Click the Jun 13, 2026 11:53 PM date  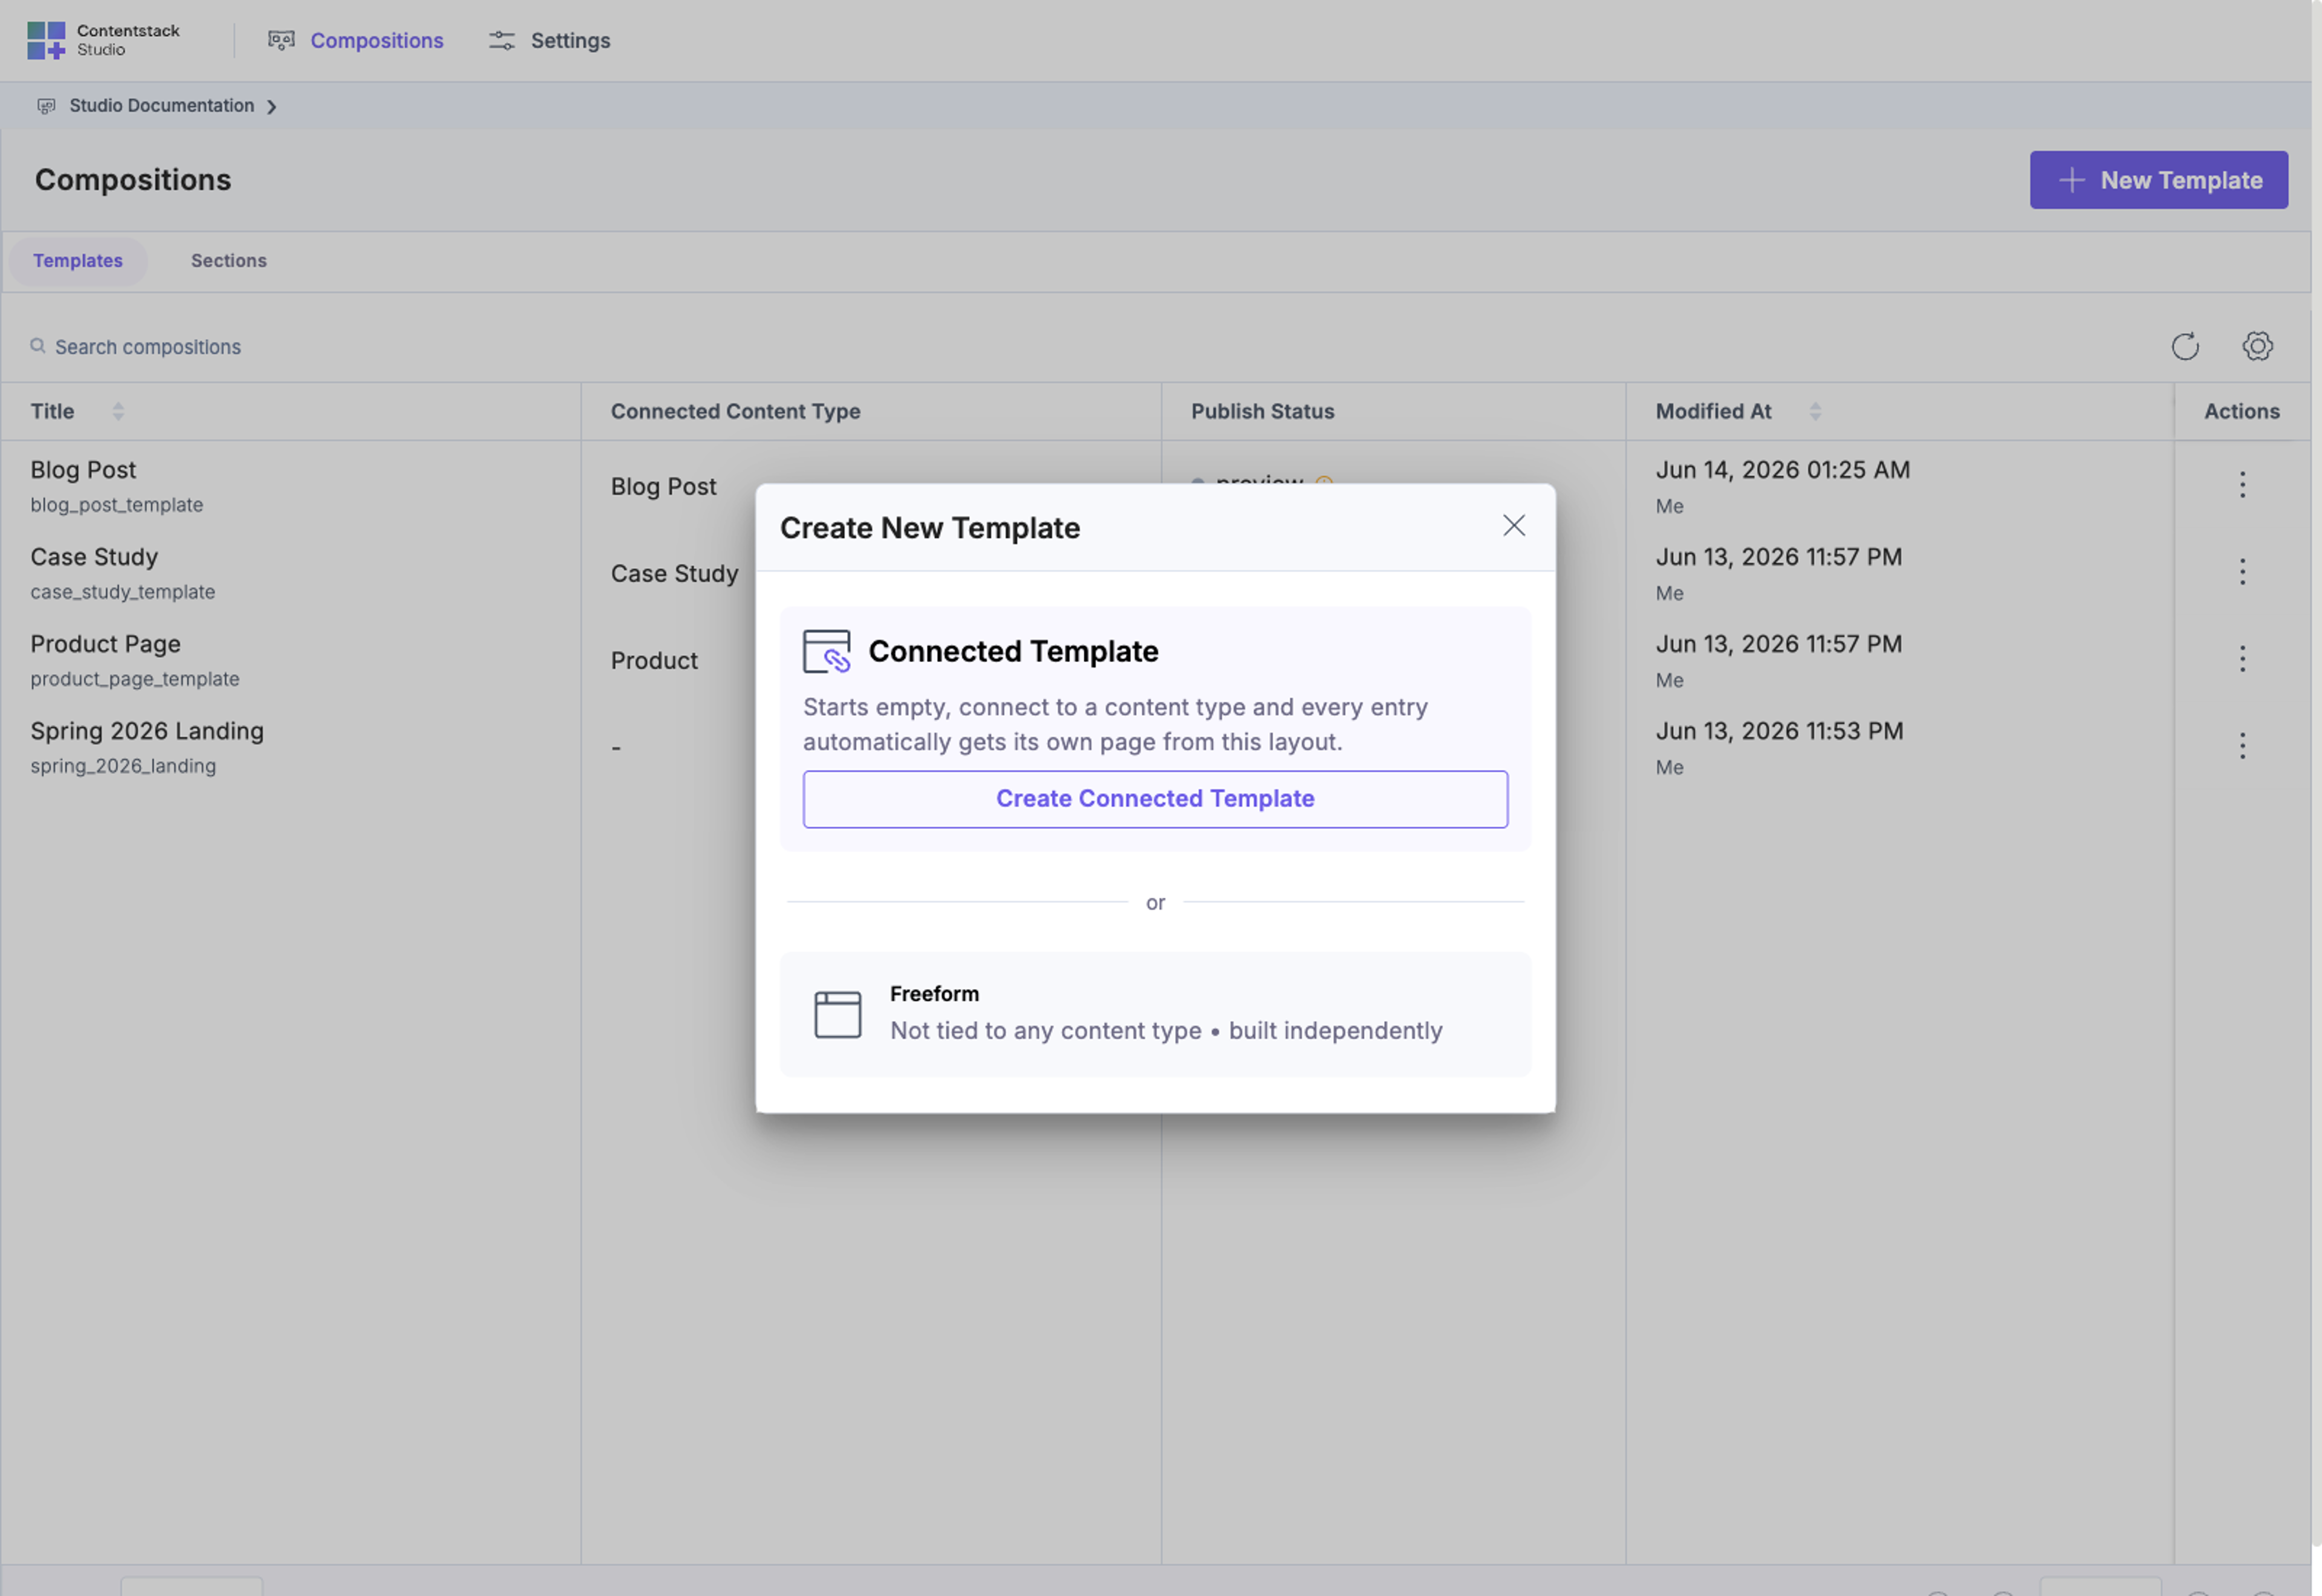point(1779,731)
